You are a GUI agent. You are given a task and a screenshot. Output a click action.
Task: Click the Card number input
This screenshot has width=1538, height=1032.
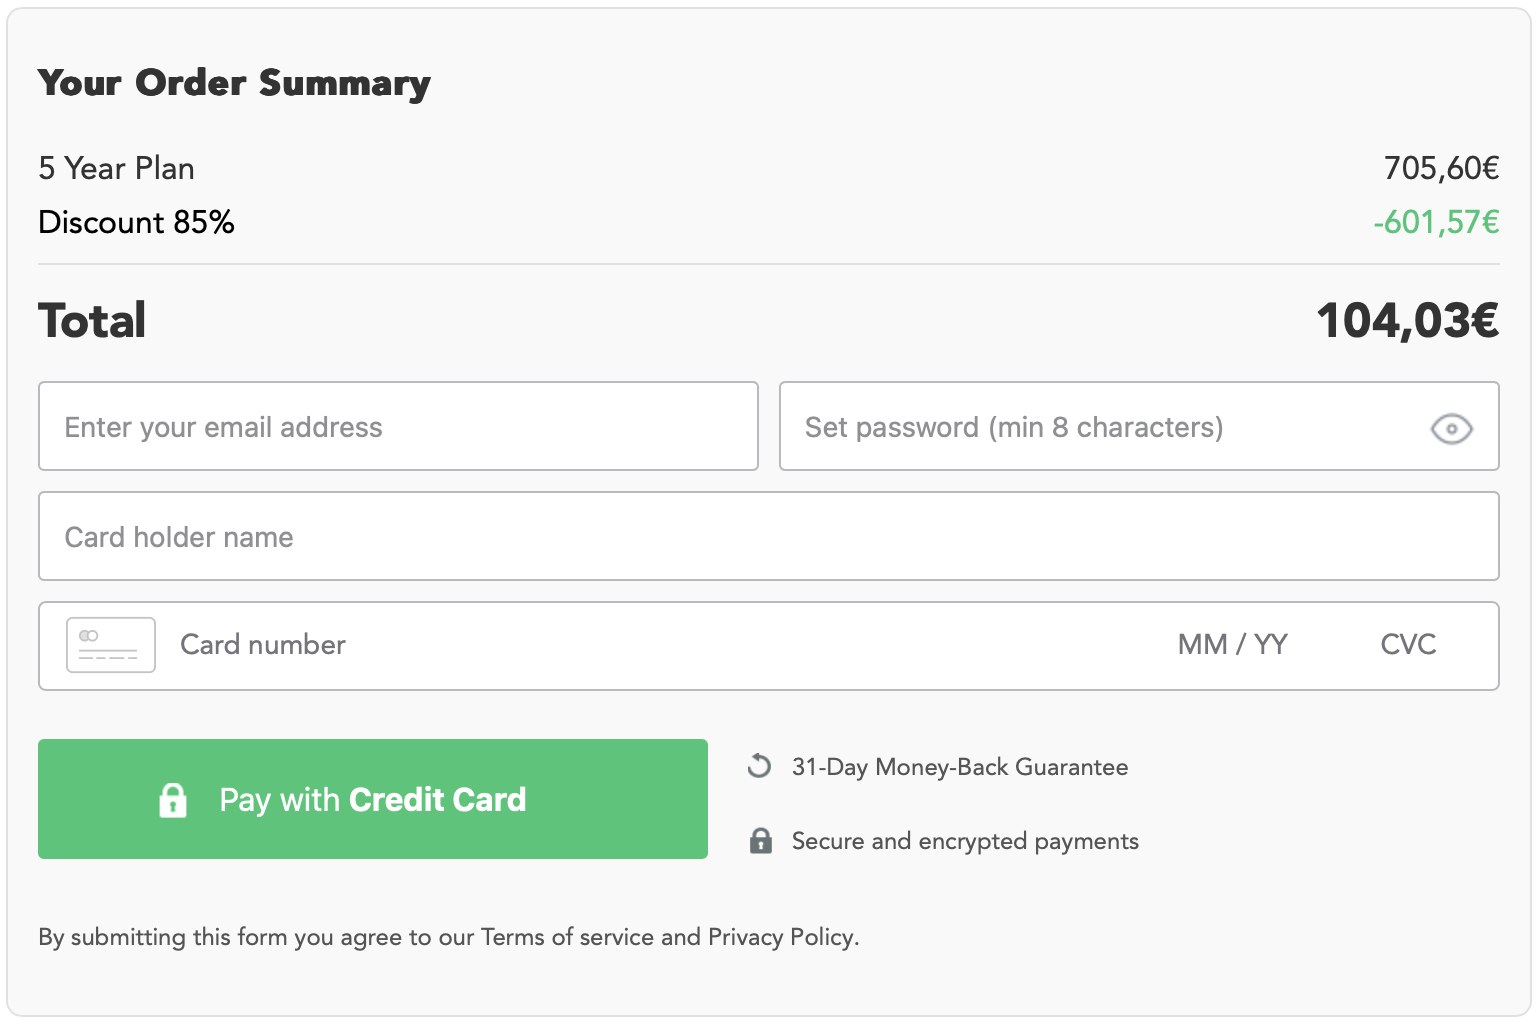tap(600, 645)
